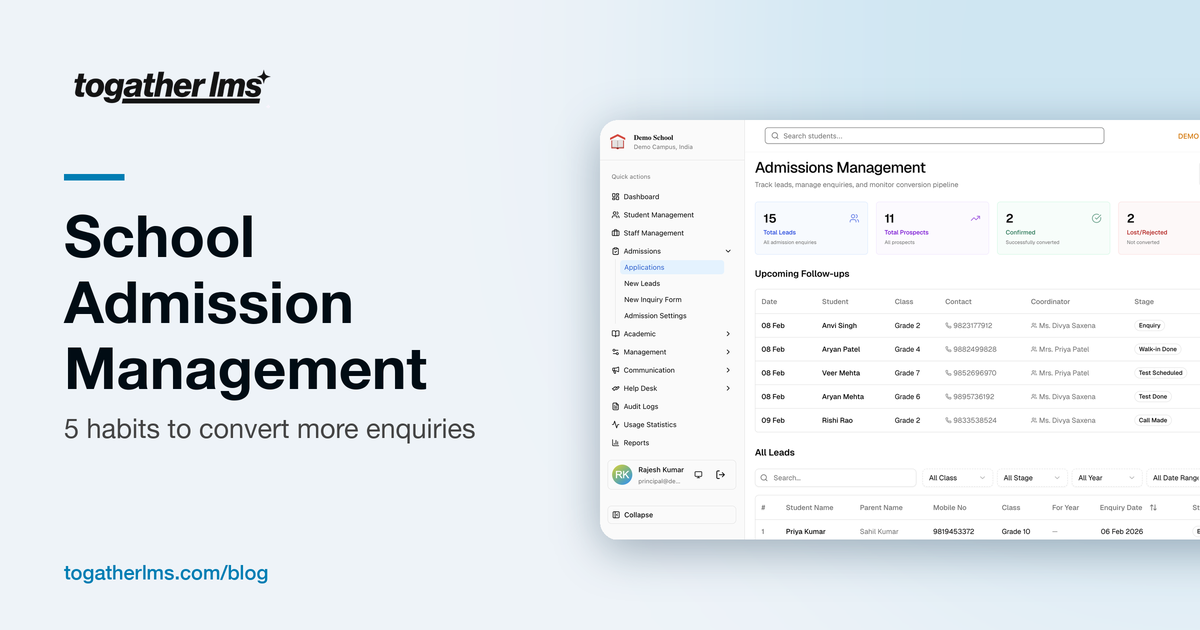The height and width of the screenshot is (630, 1200).
Task: Expand the Communication section chevron
Action: pyautogui.click(x=728, y=370)
